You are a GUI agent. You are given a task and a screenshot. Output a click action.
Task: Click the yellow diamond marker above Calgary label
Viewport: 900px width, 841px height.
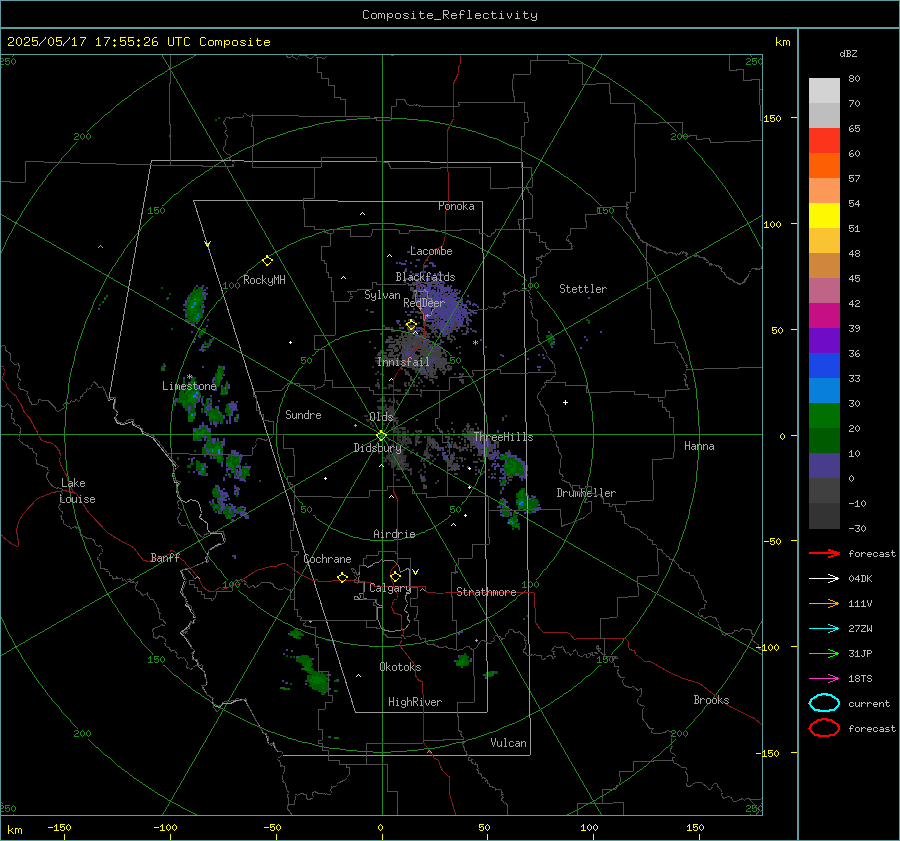tap(395, 576)
